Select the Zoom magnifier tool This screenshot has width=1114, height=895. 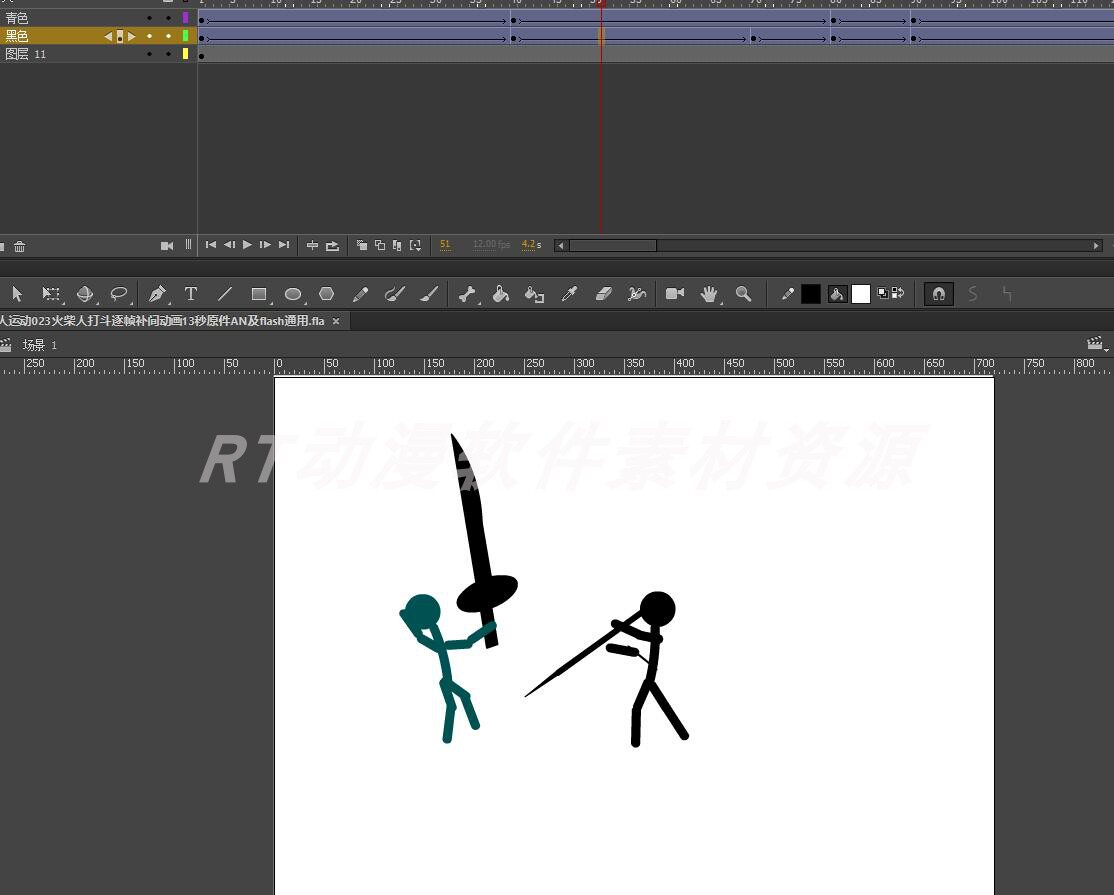click(x=743, y=294)
